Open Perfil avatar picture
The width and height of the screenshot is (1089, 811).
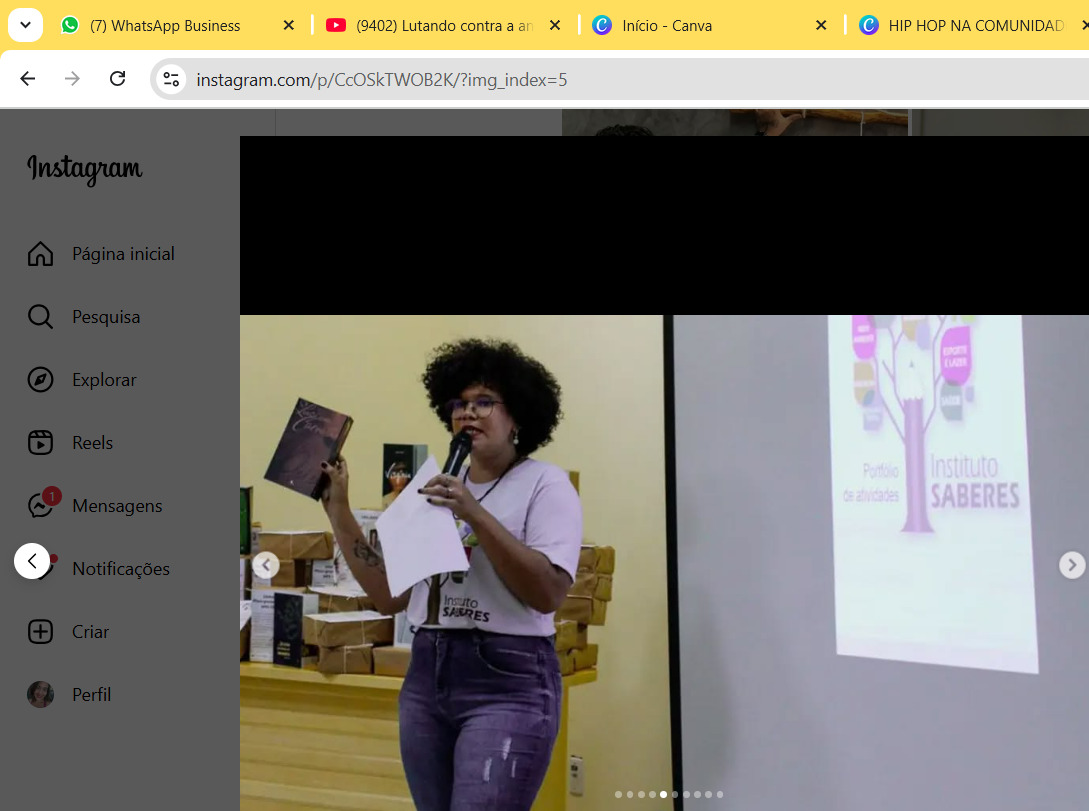tap(40, 695)
